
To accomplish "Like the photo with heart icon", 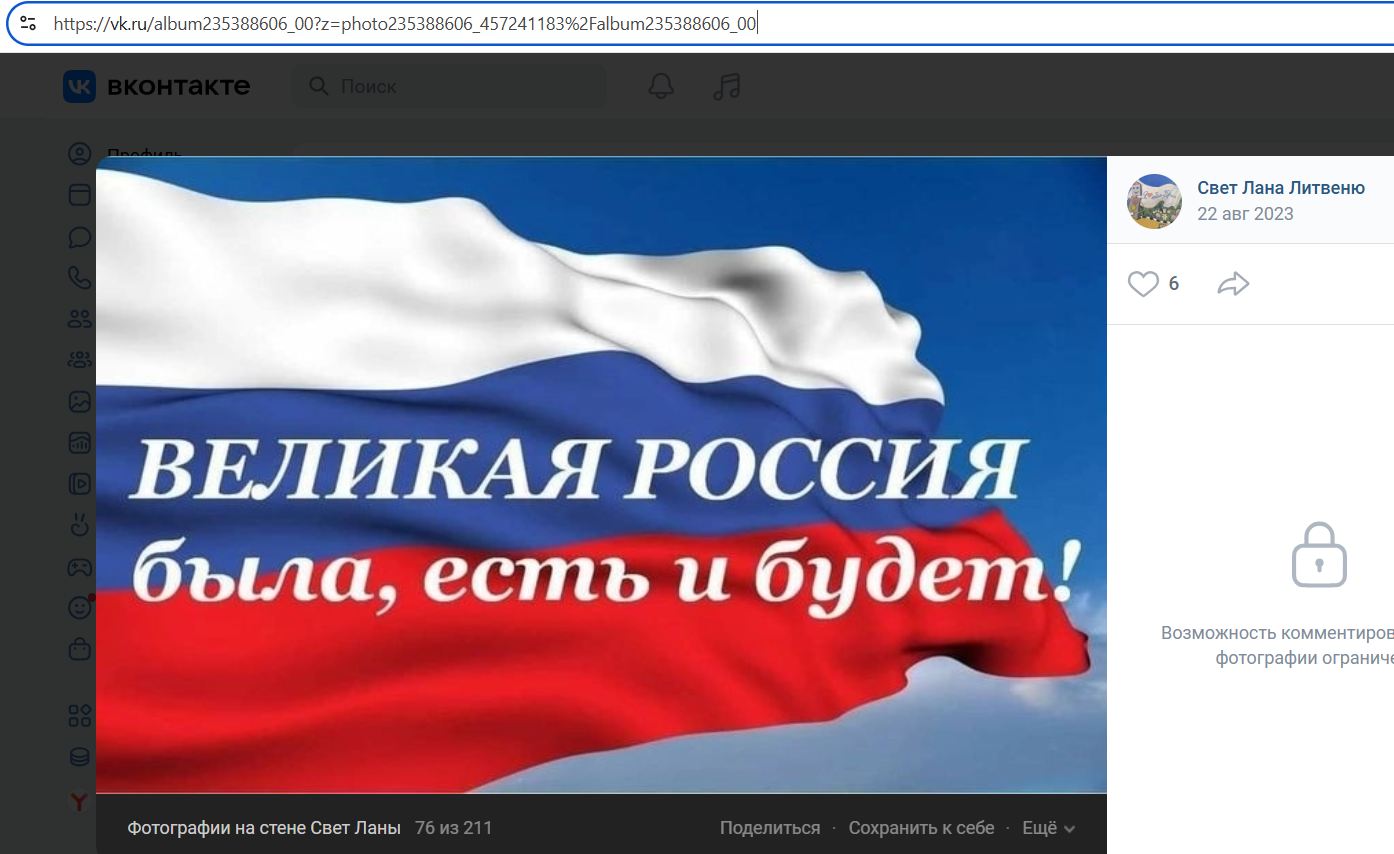I will point(1143,284).
